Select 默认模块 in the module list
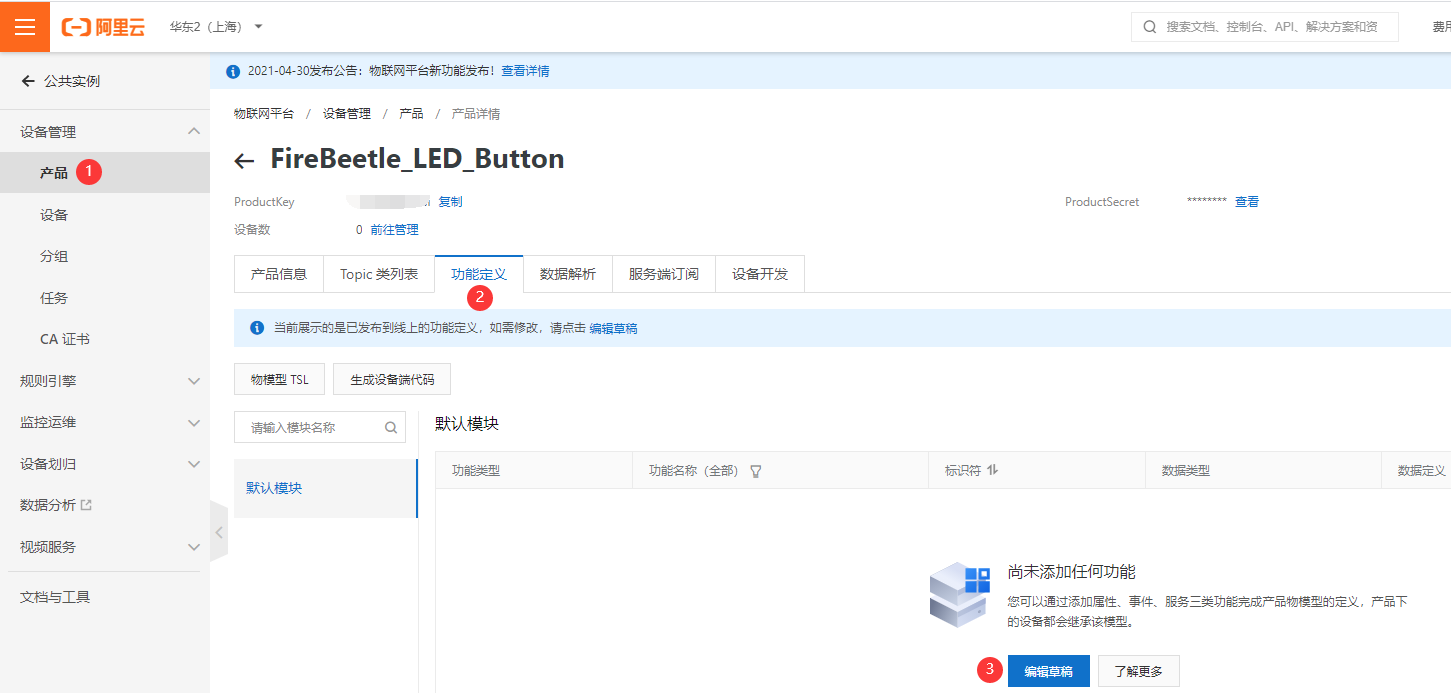1451x693 pixels. pyautogui.click(x=326, y=489)
